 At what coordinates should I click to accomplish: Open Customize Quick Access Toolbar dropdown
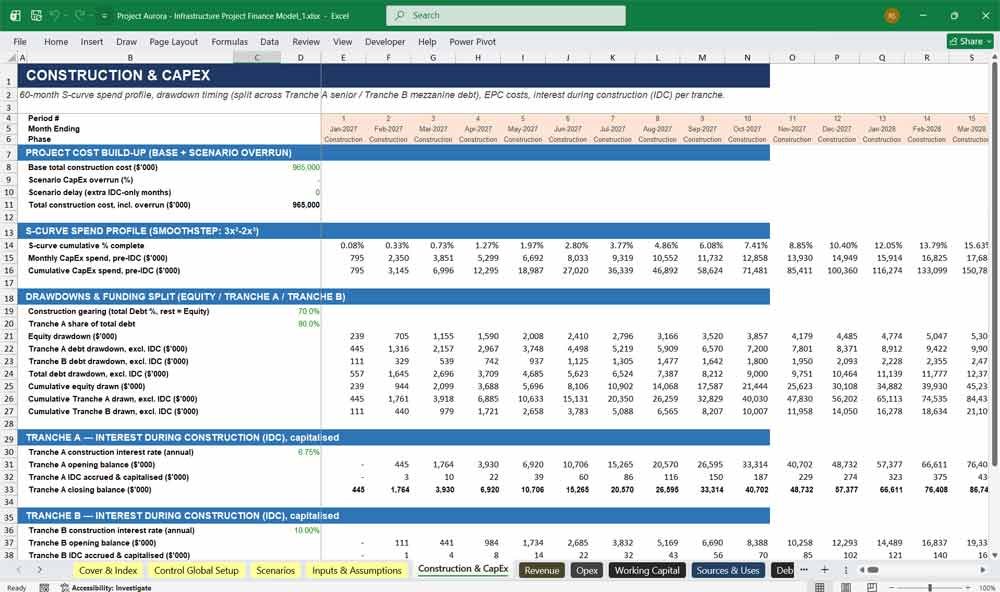(104, 15)
